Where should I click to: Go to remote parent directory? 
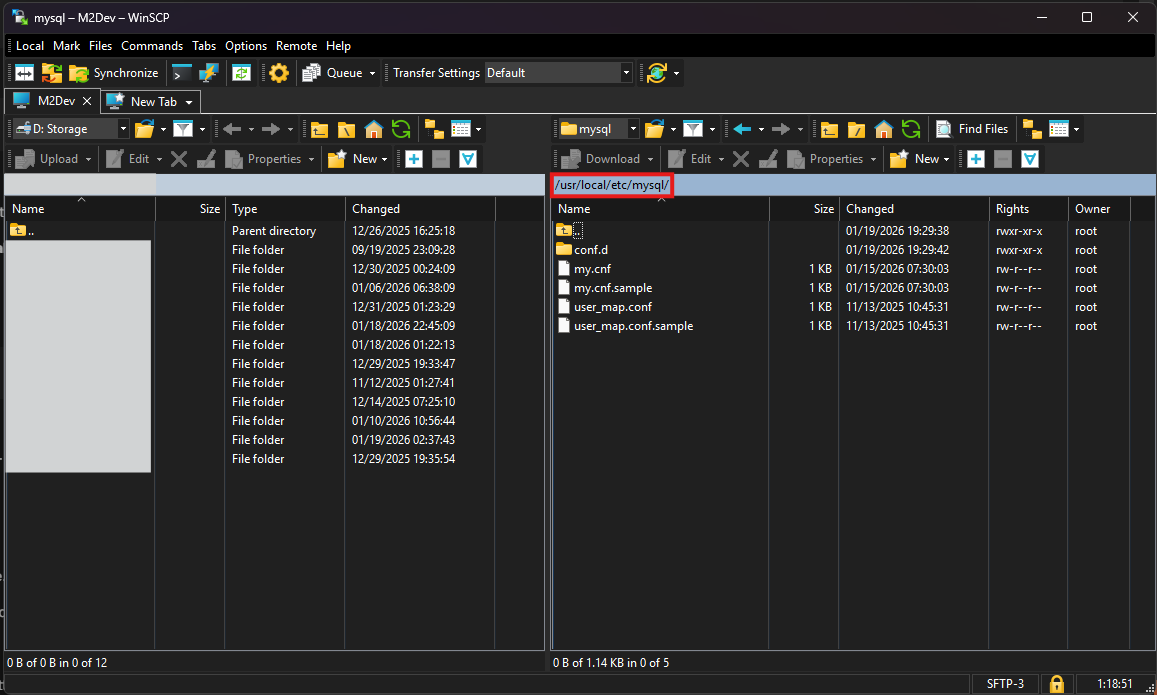point(829,129)
